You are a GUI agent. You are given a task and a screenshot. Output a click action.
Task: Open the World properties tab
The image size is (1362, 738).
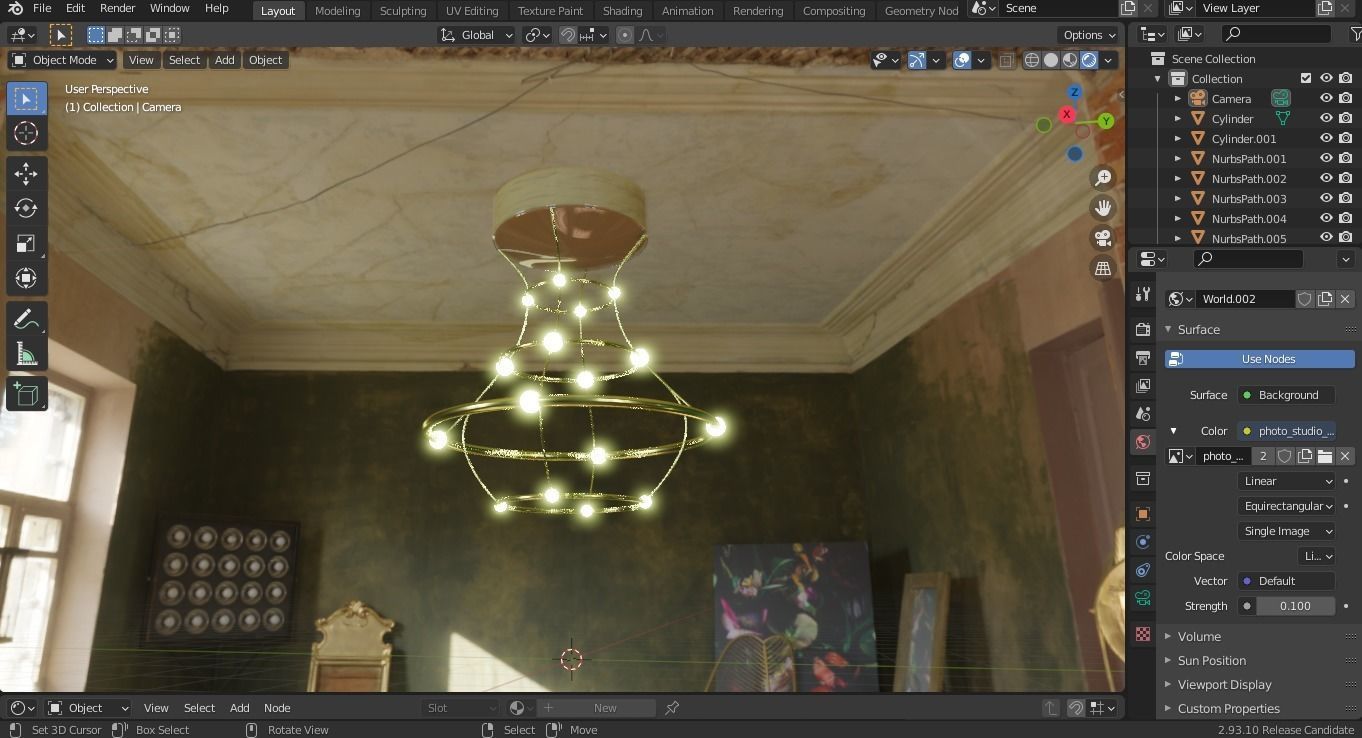[1143, 442]
